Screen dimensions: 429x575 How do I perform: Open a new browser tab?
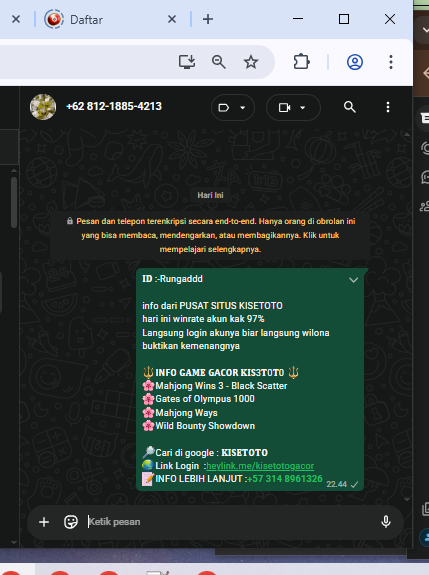[x=208, y=19]
